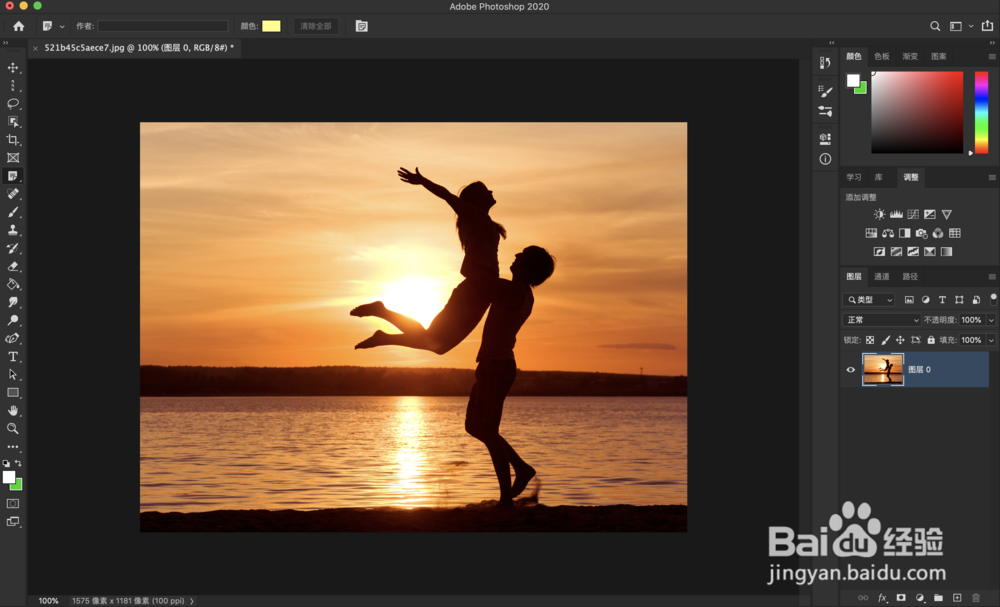Viewport: 1000px width, 607px height.
Task: Select the Frame tool
Action: pyautogui.click(x=13, y=157)
